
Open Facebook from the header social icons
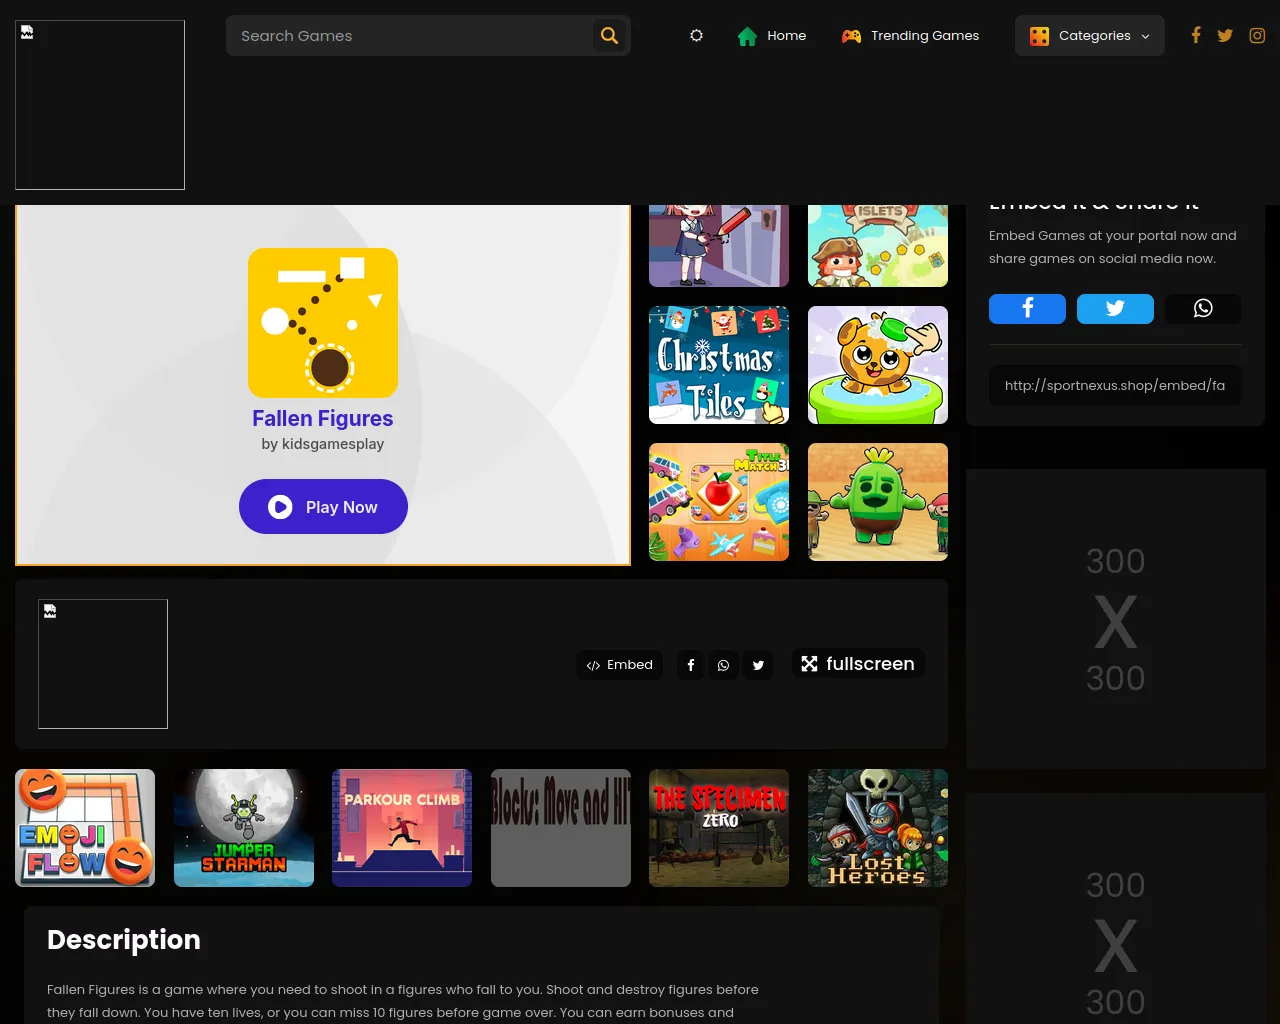1196,35
